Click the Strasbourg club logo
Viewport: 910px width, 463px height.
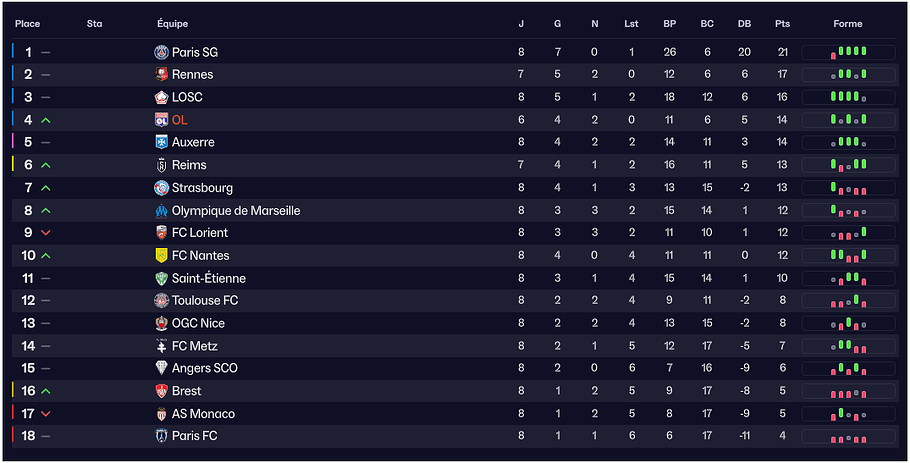(x=161, y=188)
